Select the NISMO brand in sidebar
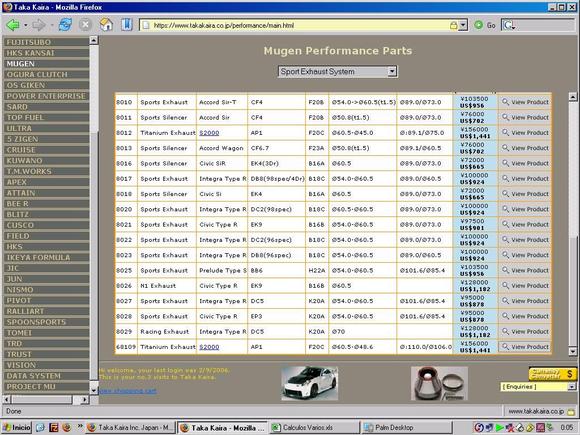The height and width of the screenshot is (435, 580). click(x=46, y=290)
